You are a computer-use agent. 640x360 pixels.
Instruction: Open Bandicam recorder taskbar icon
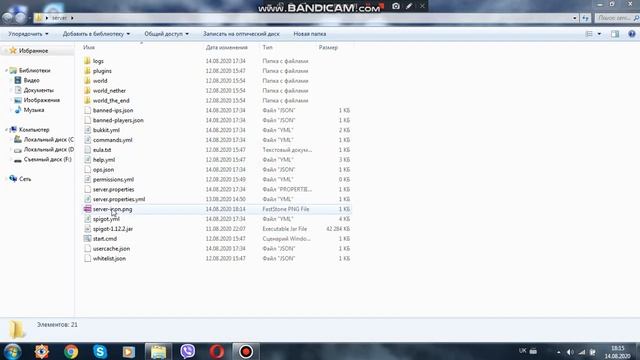pyautogui.click(x=246, y=351)
